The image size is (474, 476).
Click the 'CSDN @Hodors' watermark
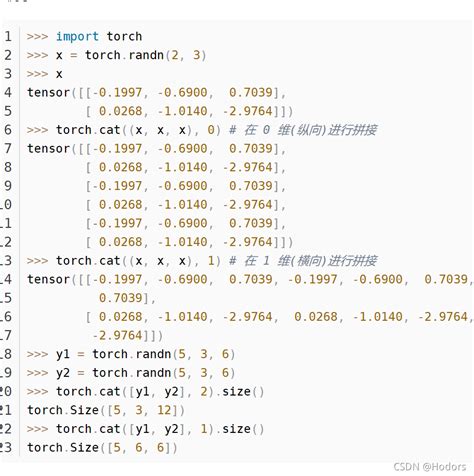point(430,467)
